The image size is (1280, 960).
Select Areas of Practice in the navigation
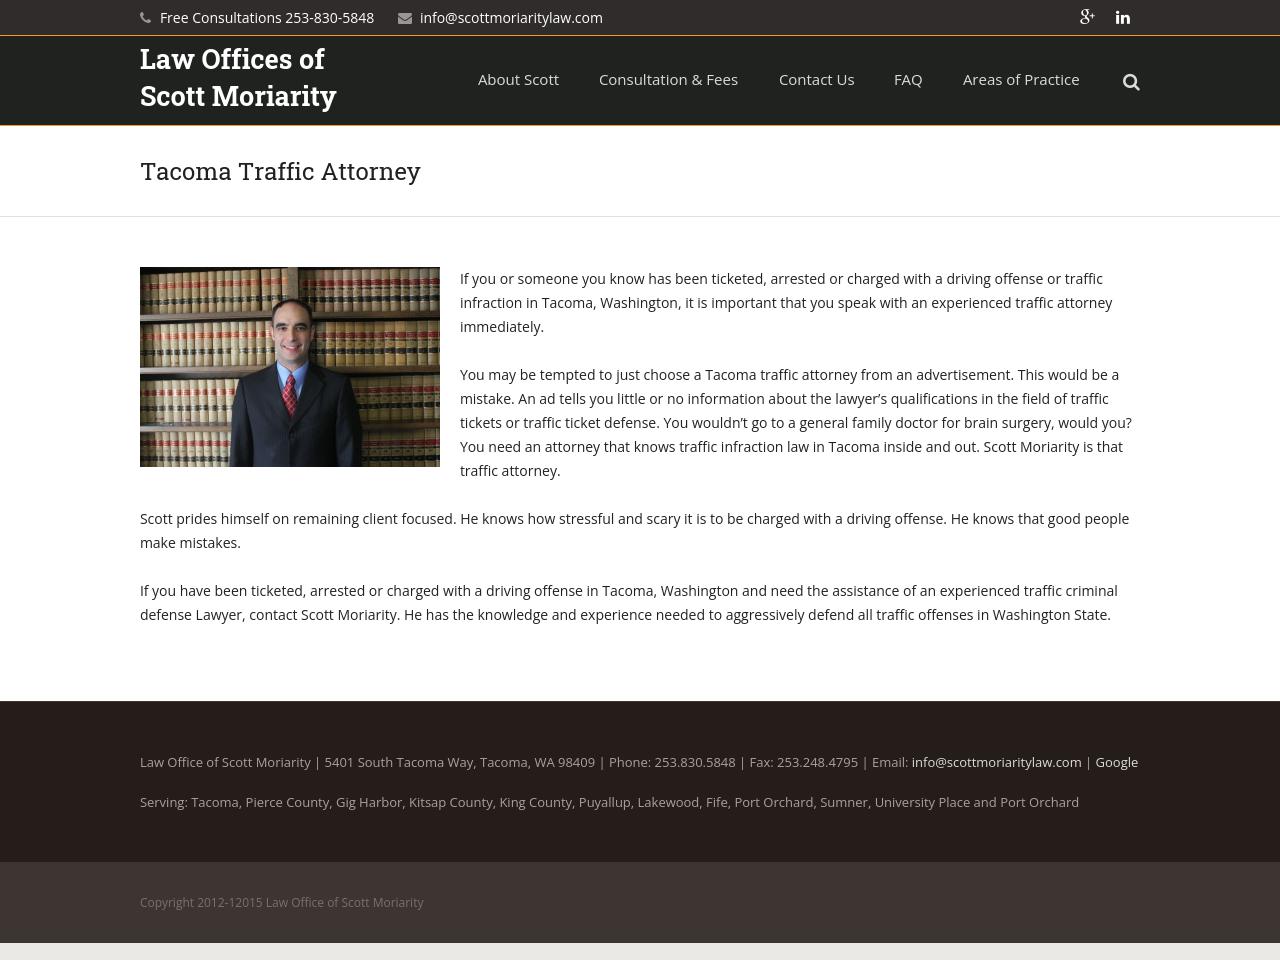1021,79
